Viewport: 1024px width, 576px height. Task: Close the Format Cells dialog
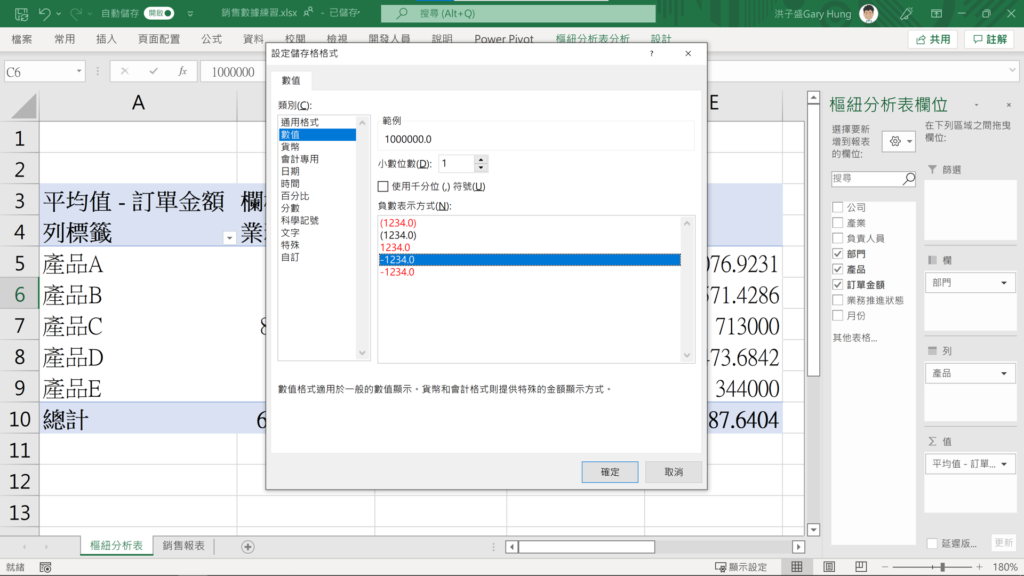coord(688,54)
